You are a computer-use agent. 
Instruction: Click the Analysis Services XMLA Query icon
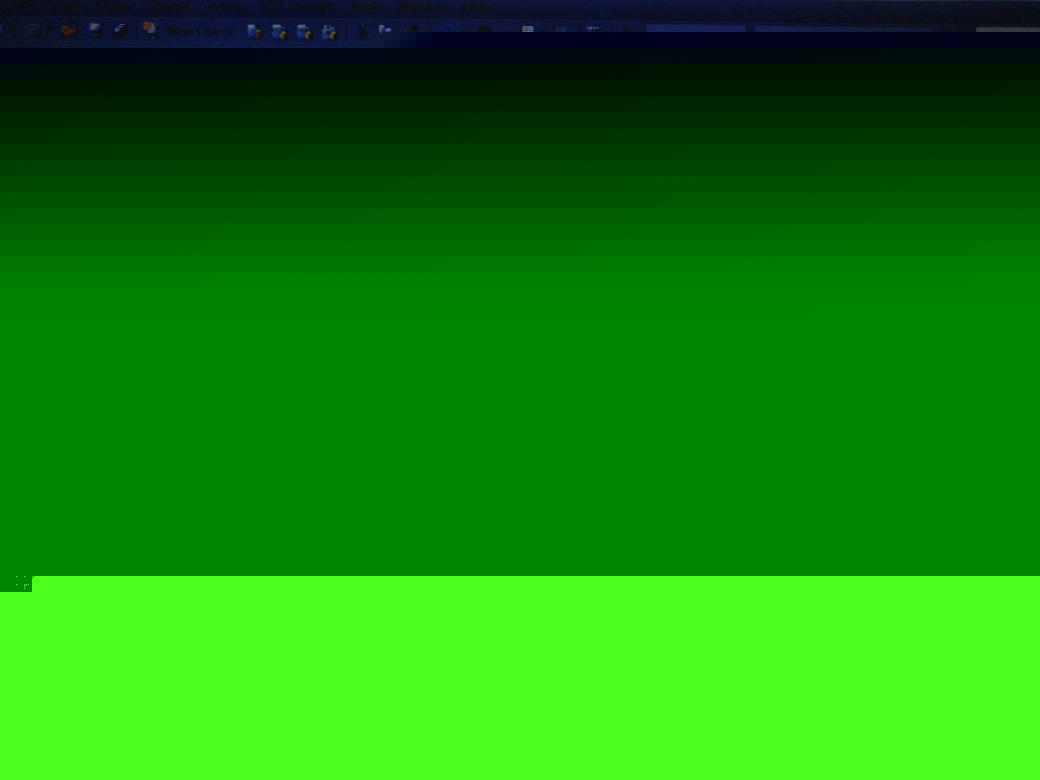click(x=329, y=31)
